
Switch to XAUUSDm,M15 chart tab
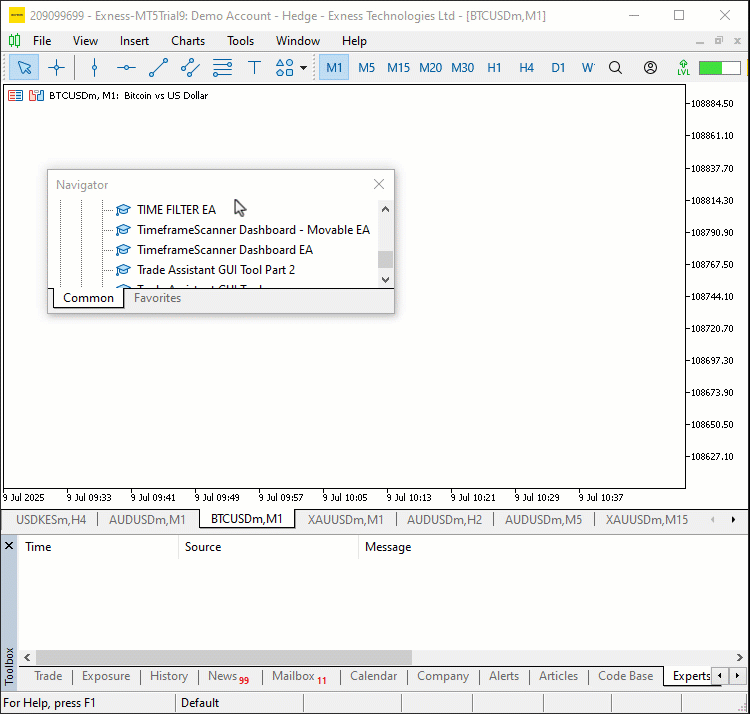(647, 519)
